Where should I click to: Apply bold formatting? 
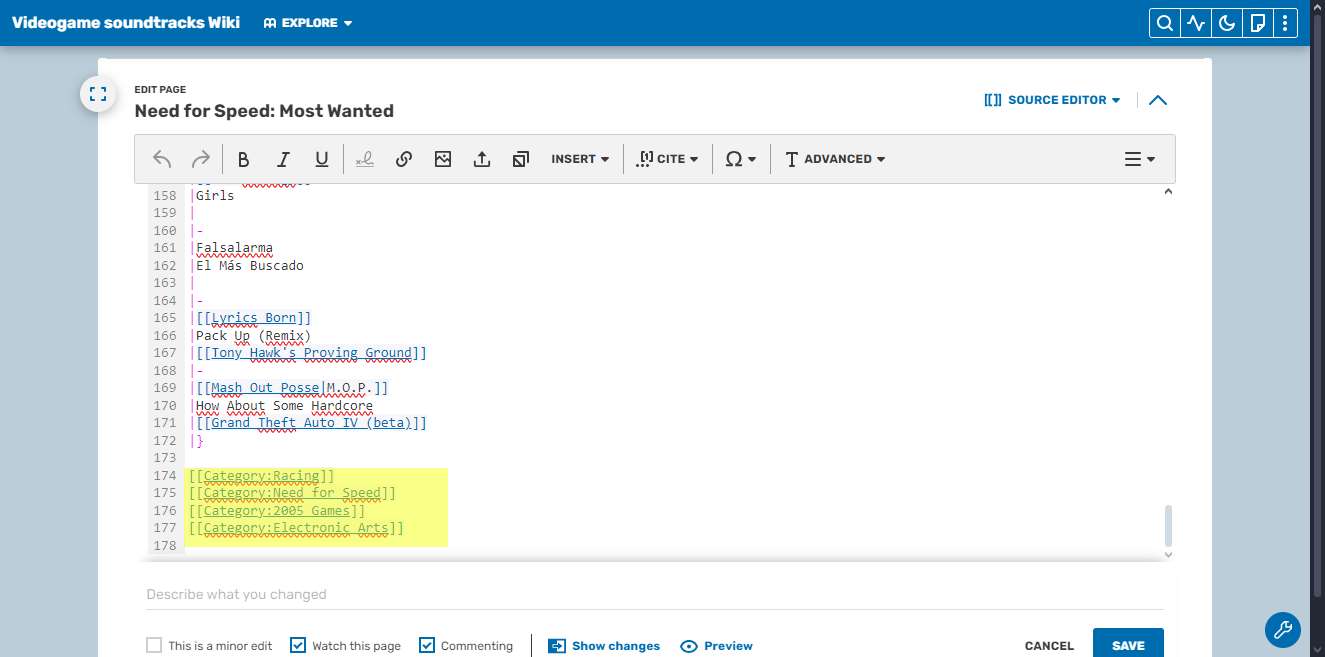pos(243,159)
